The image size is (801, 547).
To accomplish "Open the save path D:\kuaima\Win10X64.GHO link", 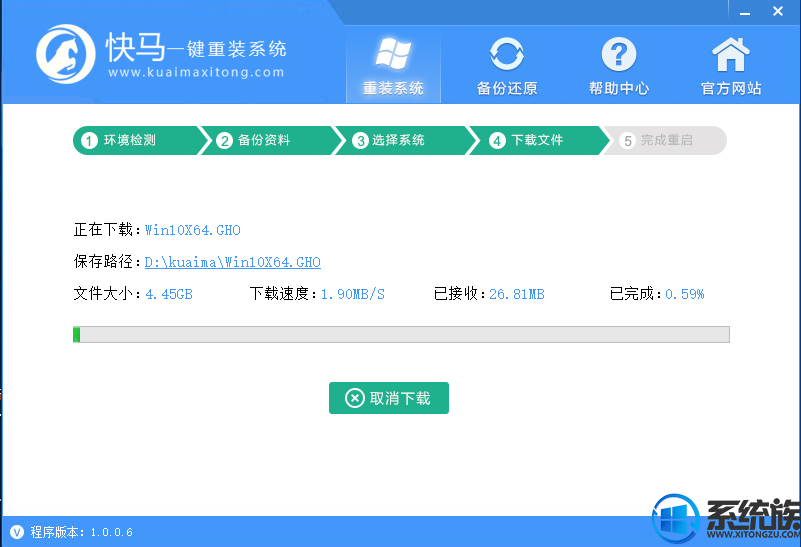I will [x=232, y=262].
